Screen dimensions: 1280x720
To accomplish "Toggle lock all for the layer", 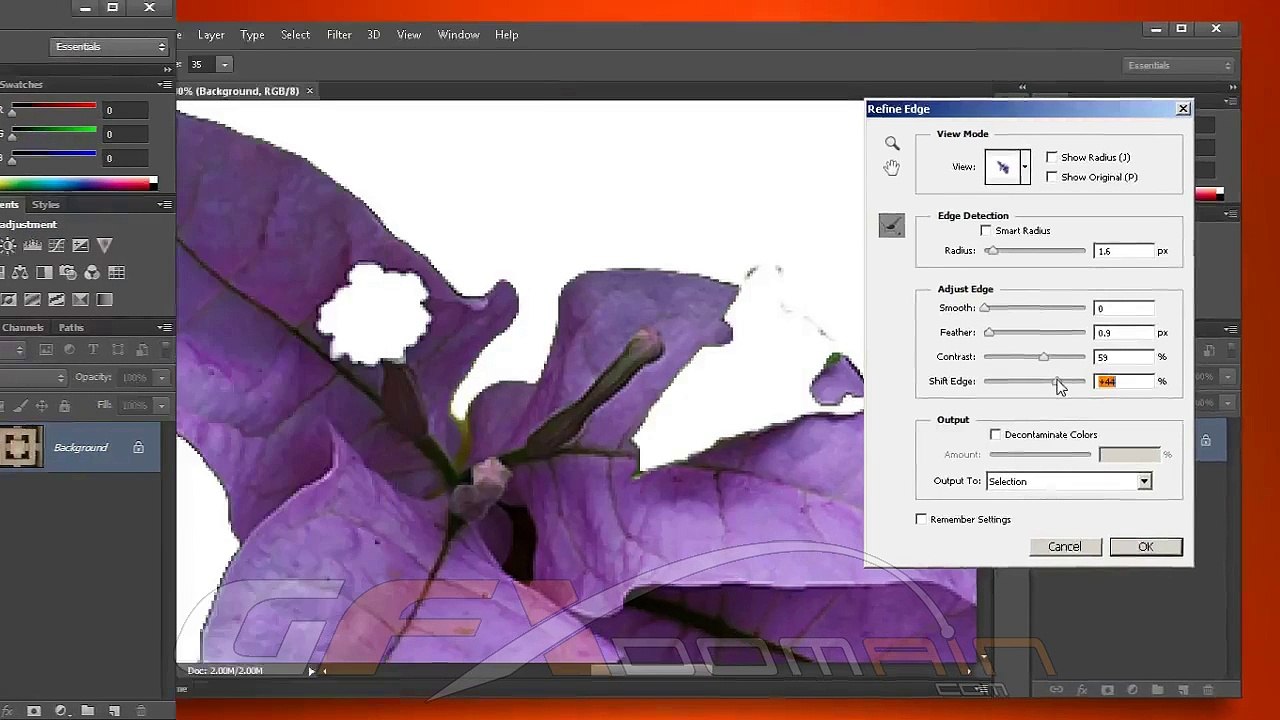I will [x=64, y=406].
